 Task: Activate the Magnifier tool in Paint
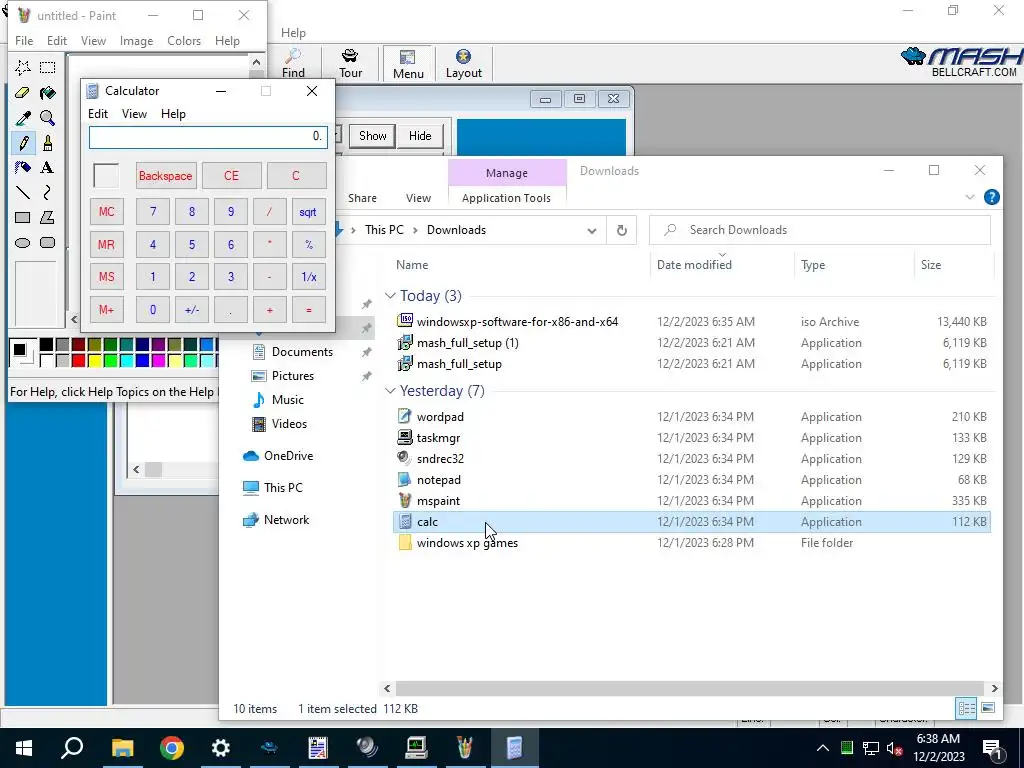pyautogui.click(x=47, y=118)
